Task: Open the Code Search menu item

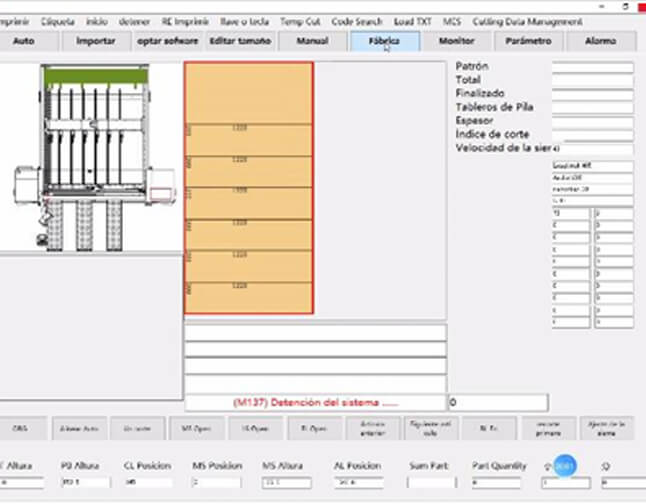Action: (357, 22)
